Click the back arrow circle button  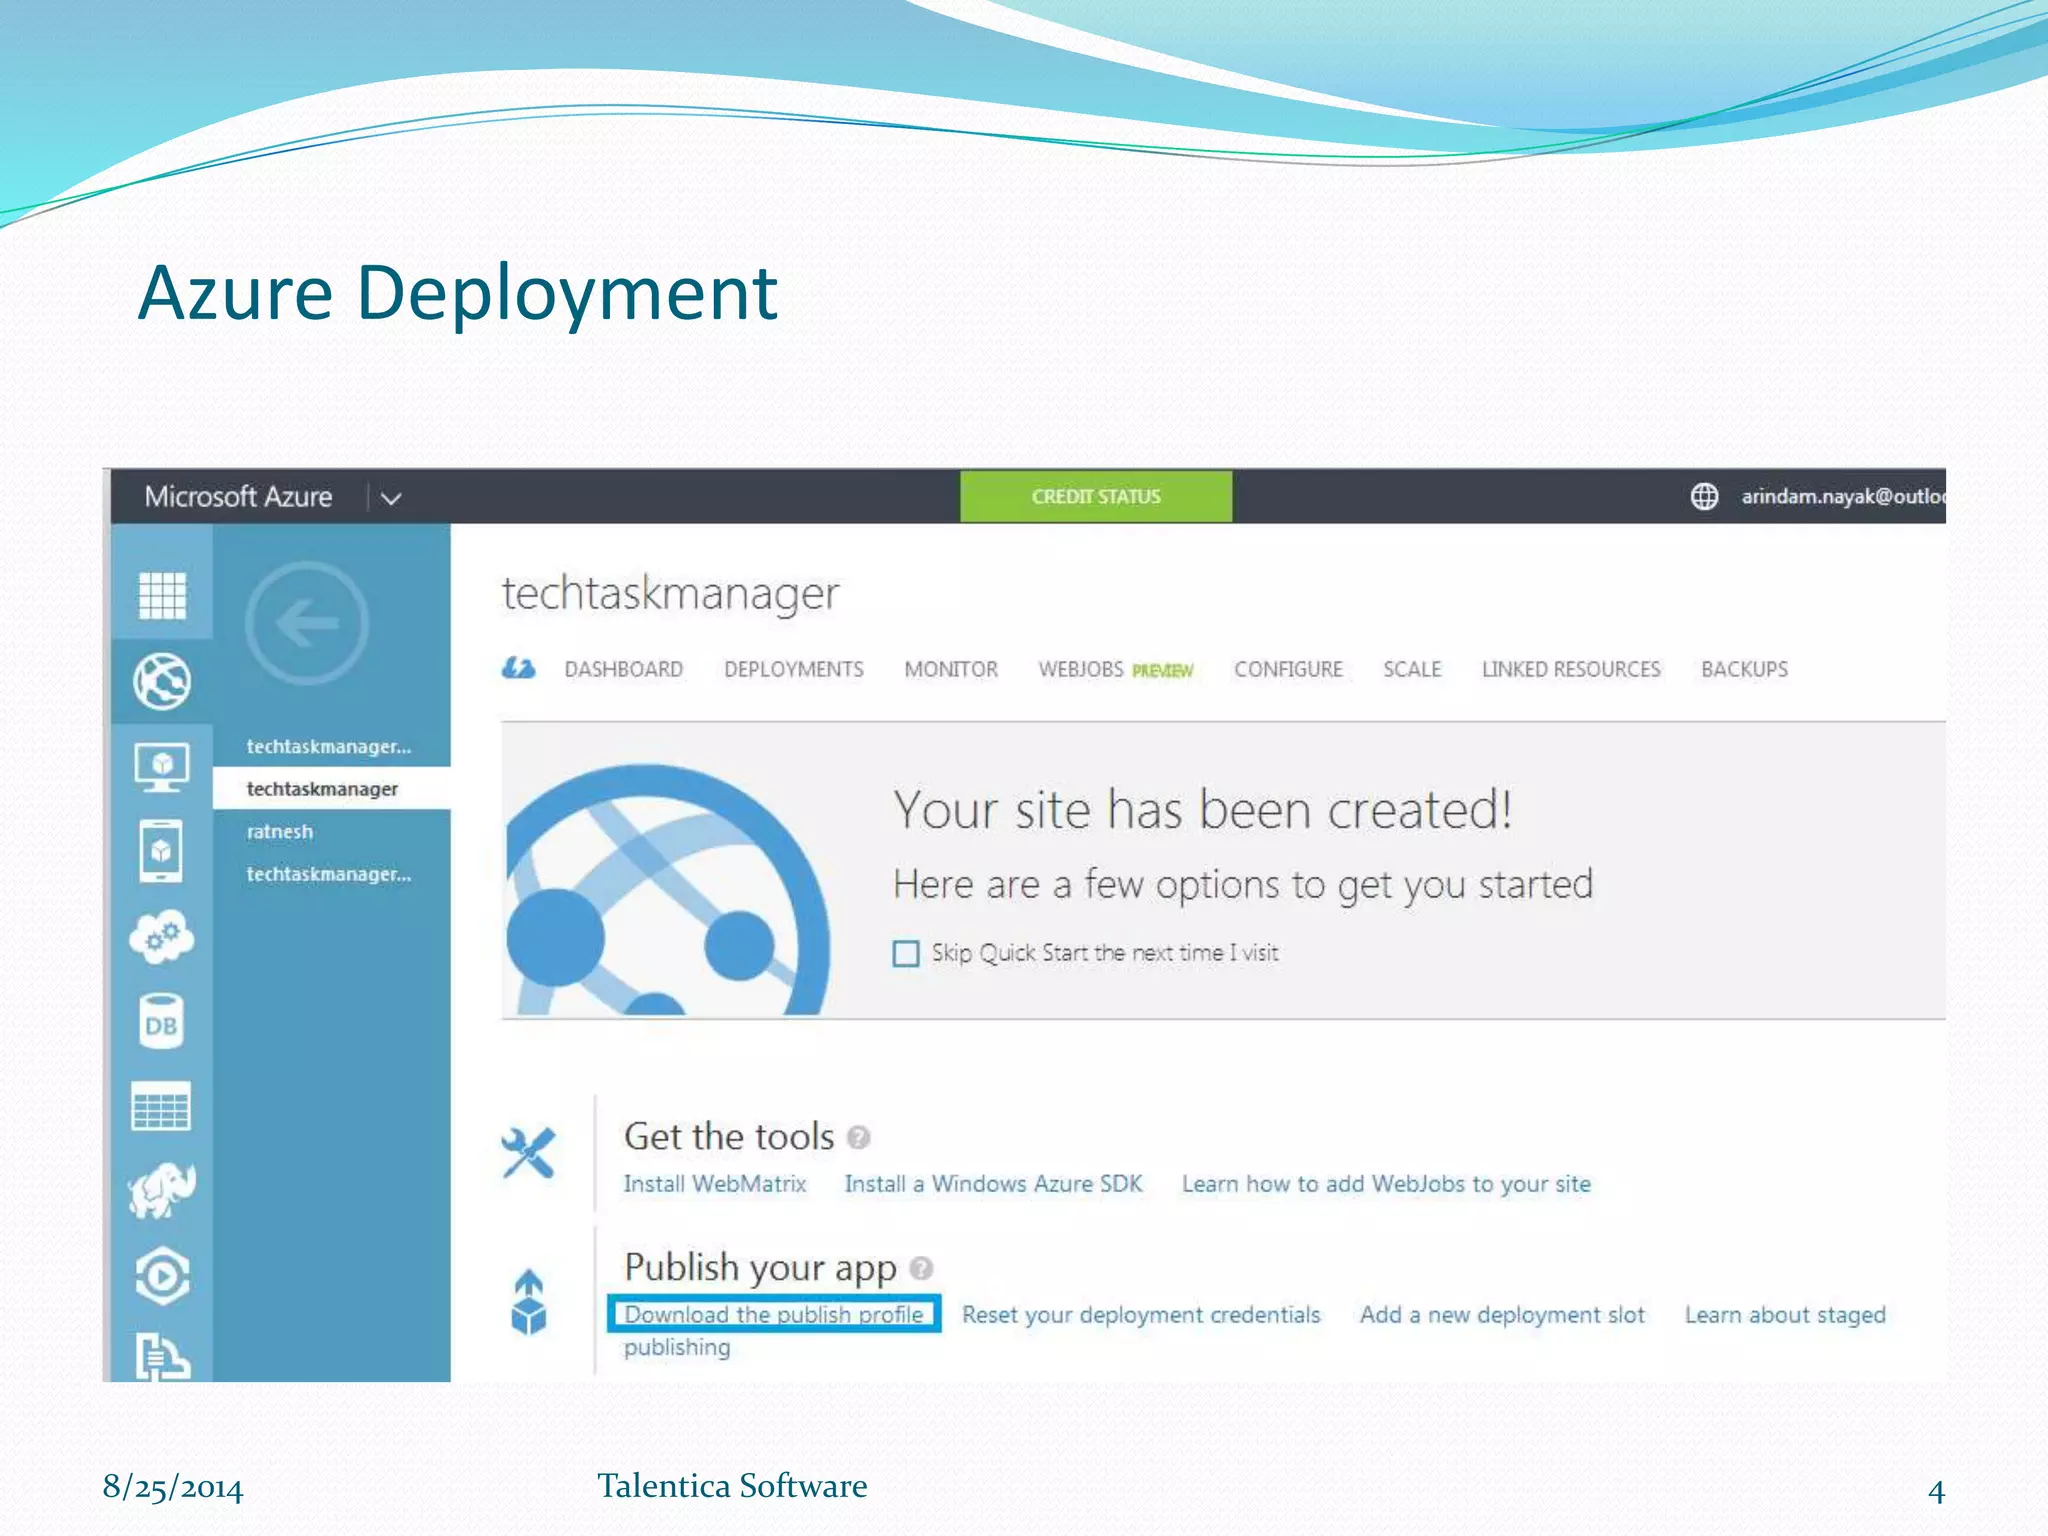tap(307, 623)
